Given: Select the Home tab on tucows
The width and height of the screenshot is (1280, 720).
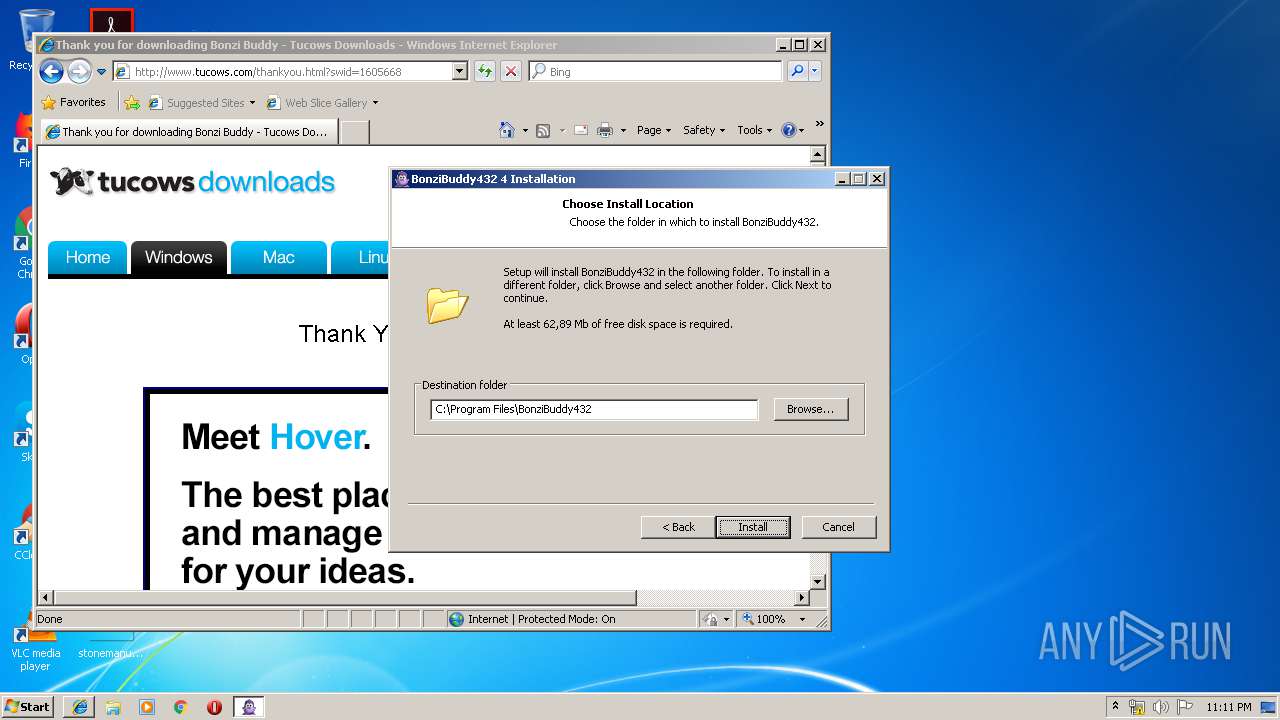Looking at the screenshot, I should [x=87, y=257].
